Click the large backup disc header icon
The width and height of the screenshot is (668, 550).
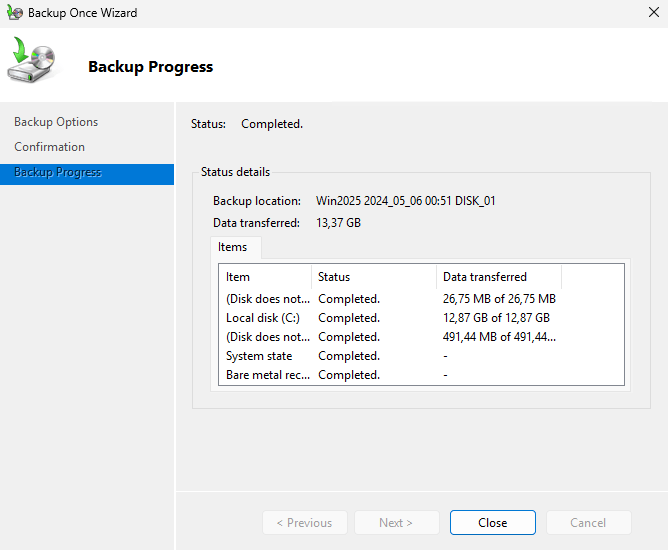tap(33, 62)
